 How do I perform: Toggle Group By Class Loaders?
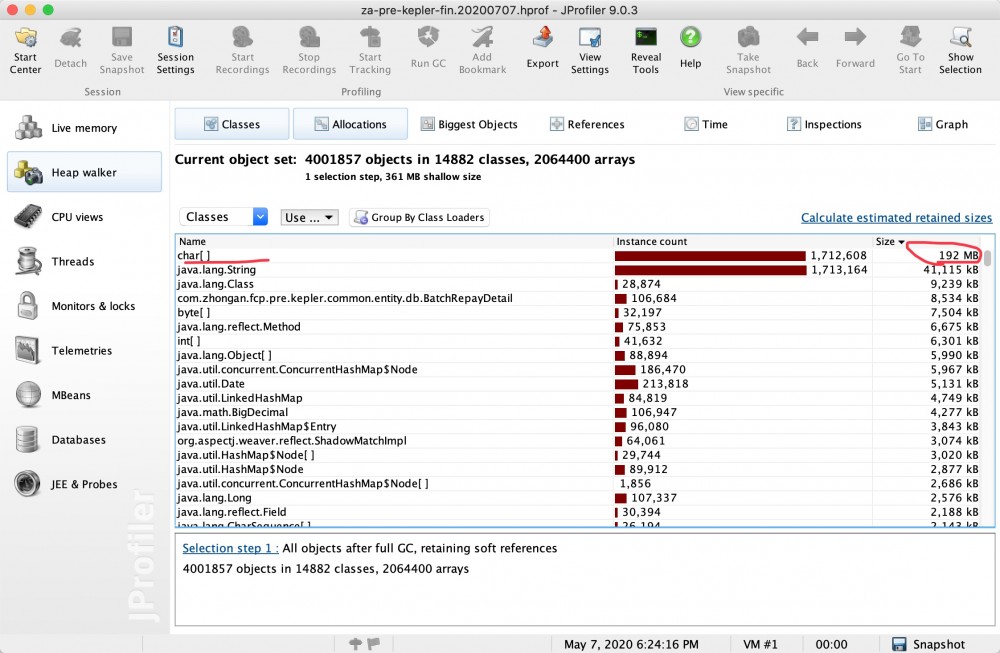(x=419, y=217)
